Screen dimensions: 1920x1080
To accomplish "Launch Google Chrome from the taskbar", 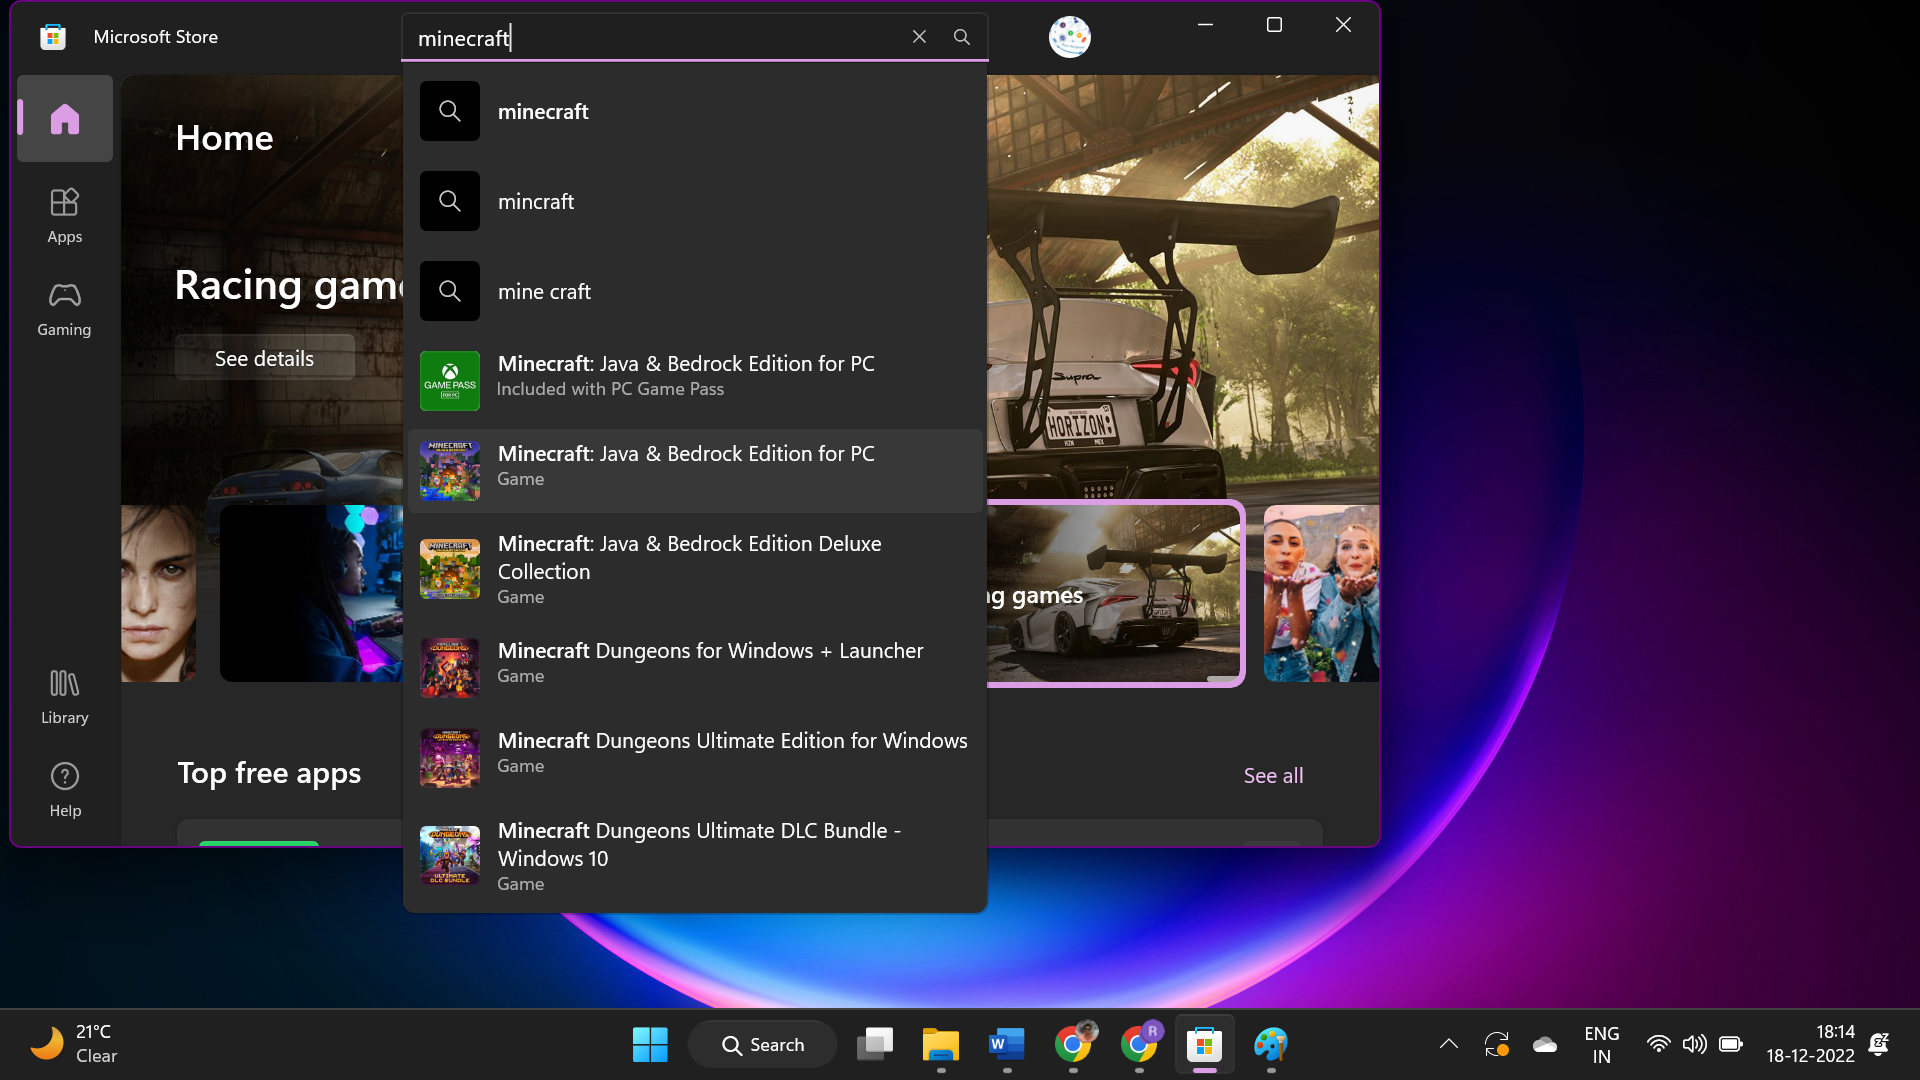I will 1073,1043.
